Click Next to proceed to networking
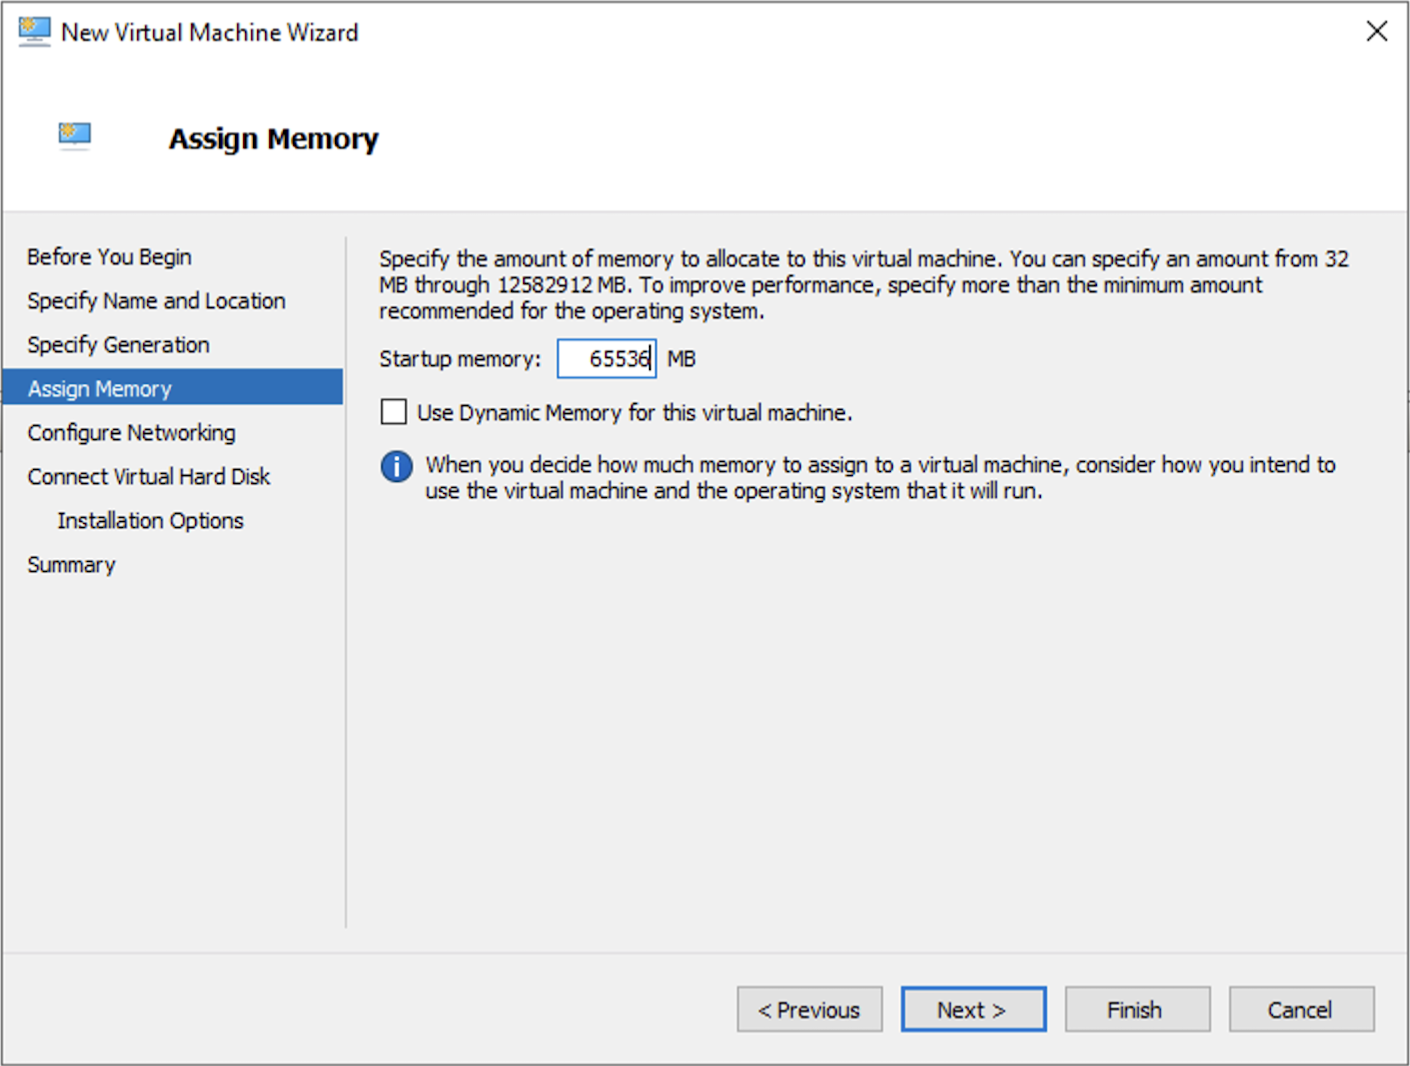Viewport: 1410px width, 1066px height. click(972, 1009)
